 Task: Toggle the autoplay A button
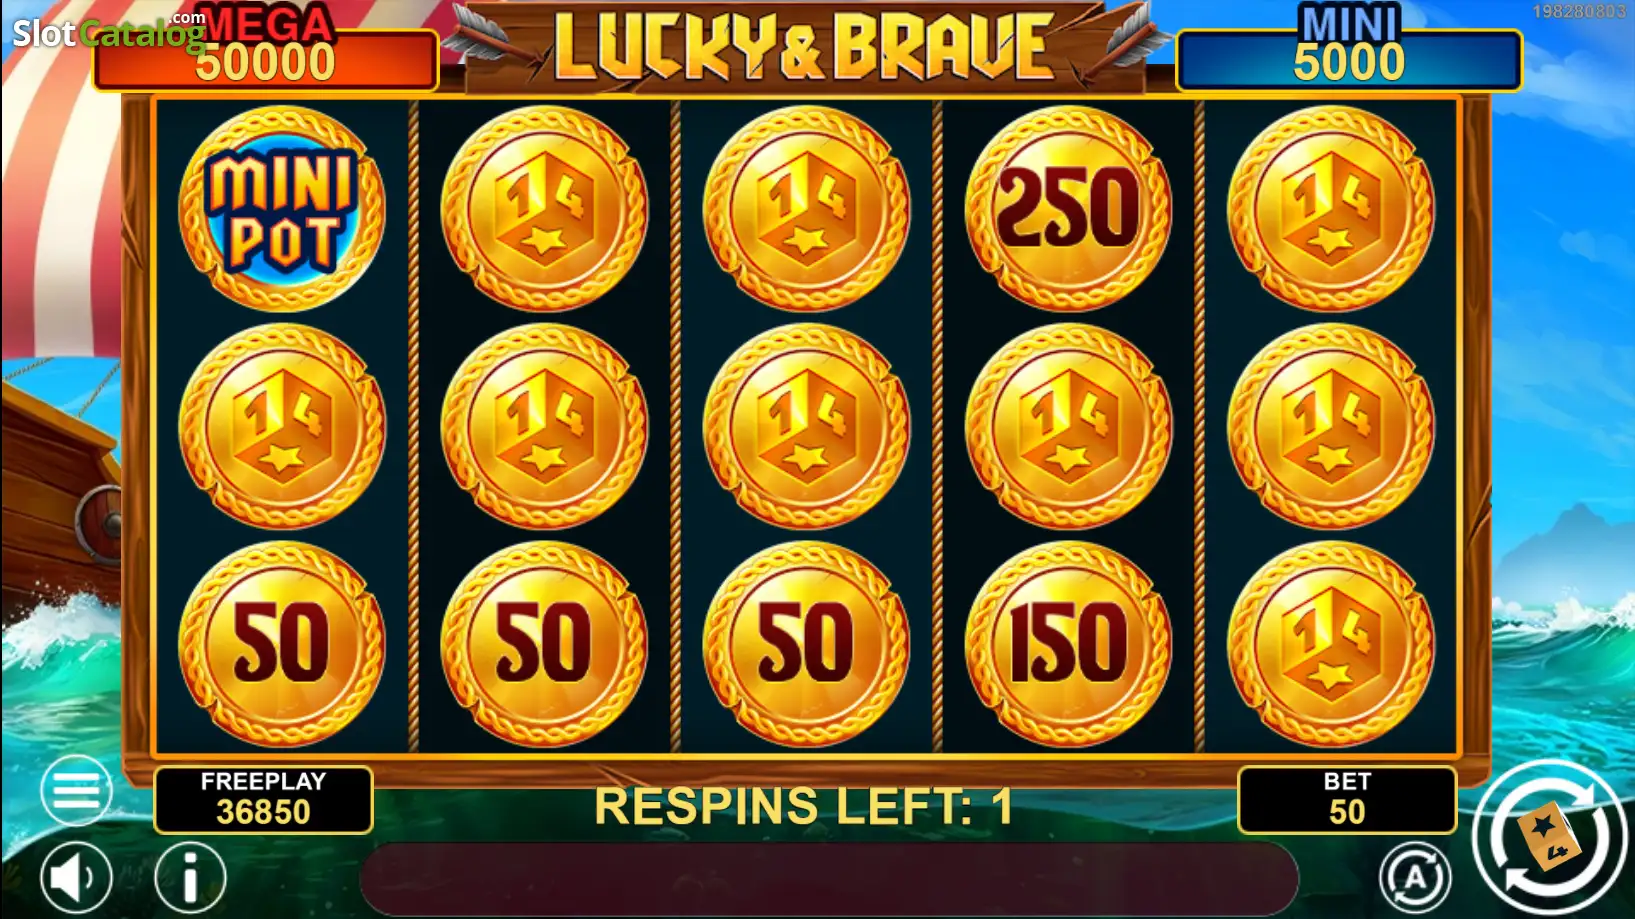[1415, 878]
